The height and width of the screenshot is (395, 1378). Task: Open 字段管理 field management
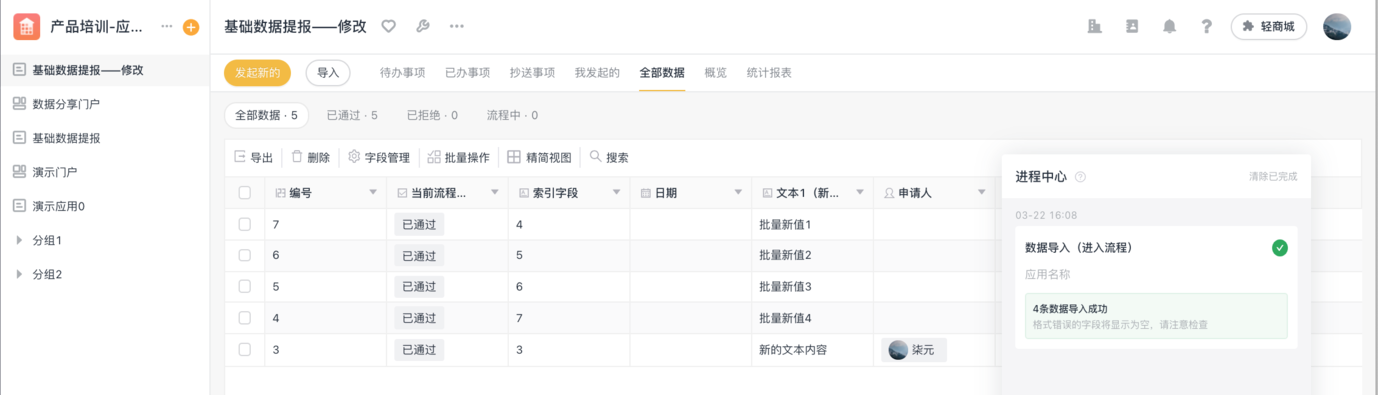[379, 157]
